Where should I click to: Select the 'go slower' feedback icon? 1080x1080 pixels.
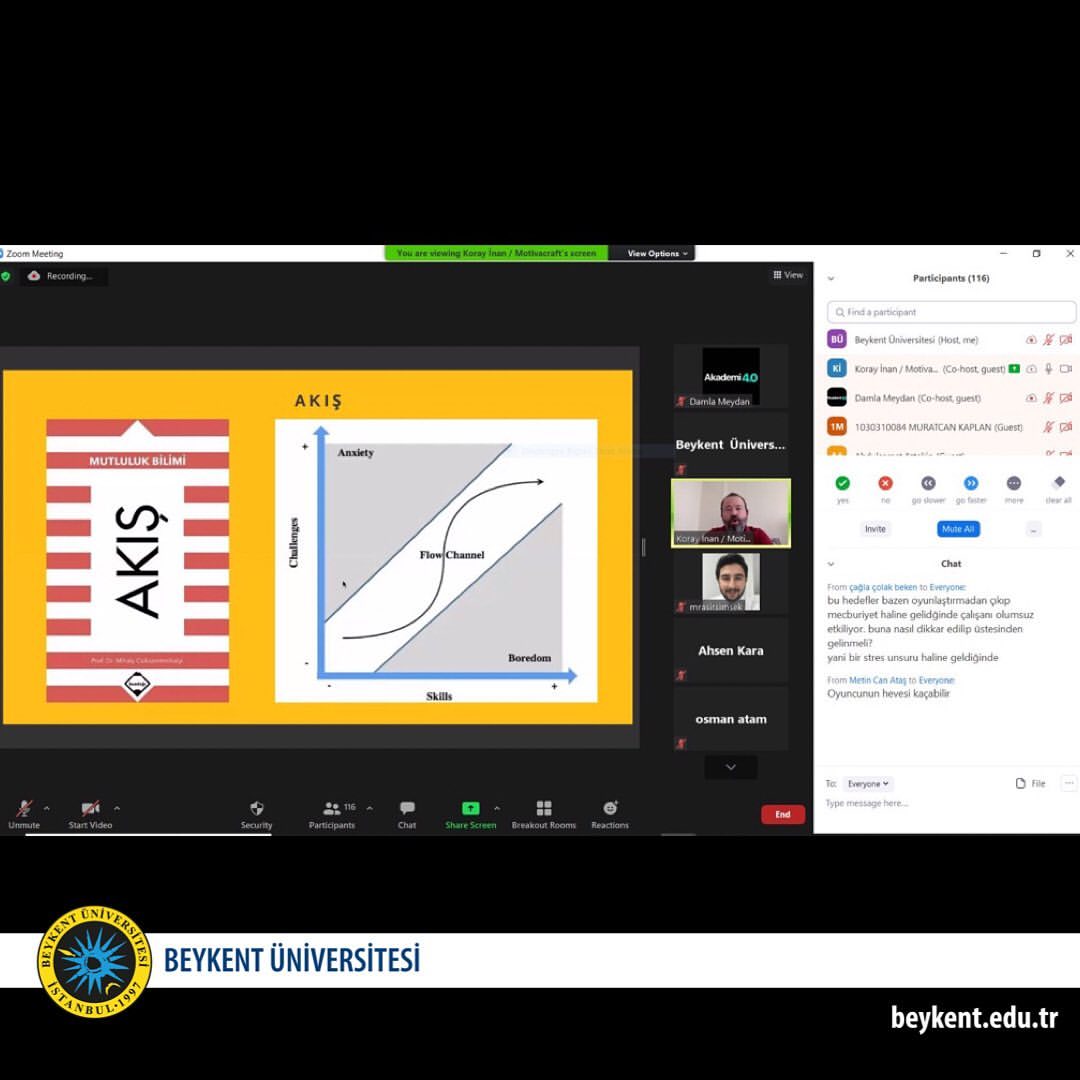[x=928, y=483]
